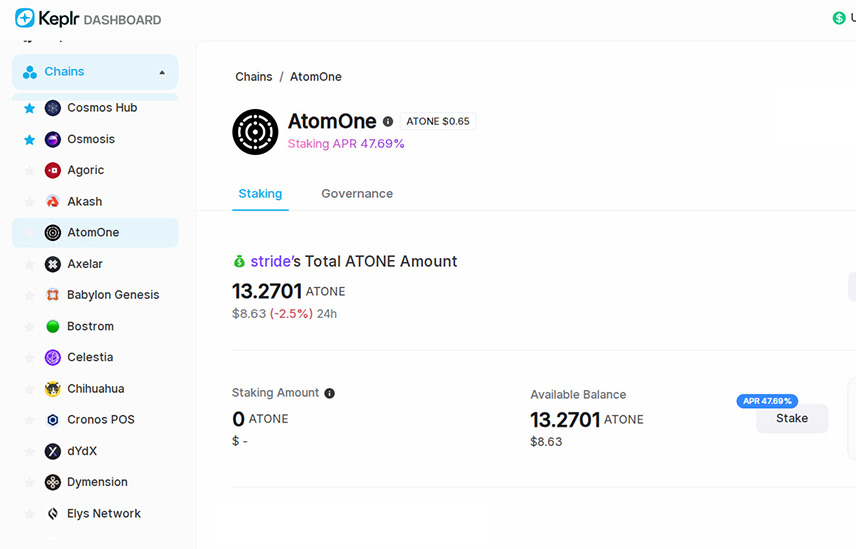Viewport: 856px width, 549px height.
Task: Switch to the Governance tab
Action: click(x=357, y=194)
